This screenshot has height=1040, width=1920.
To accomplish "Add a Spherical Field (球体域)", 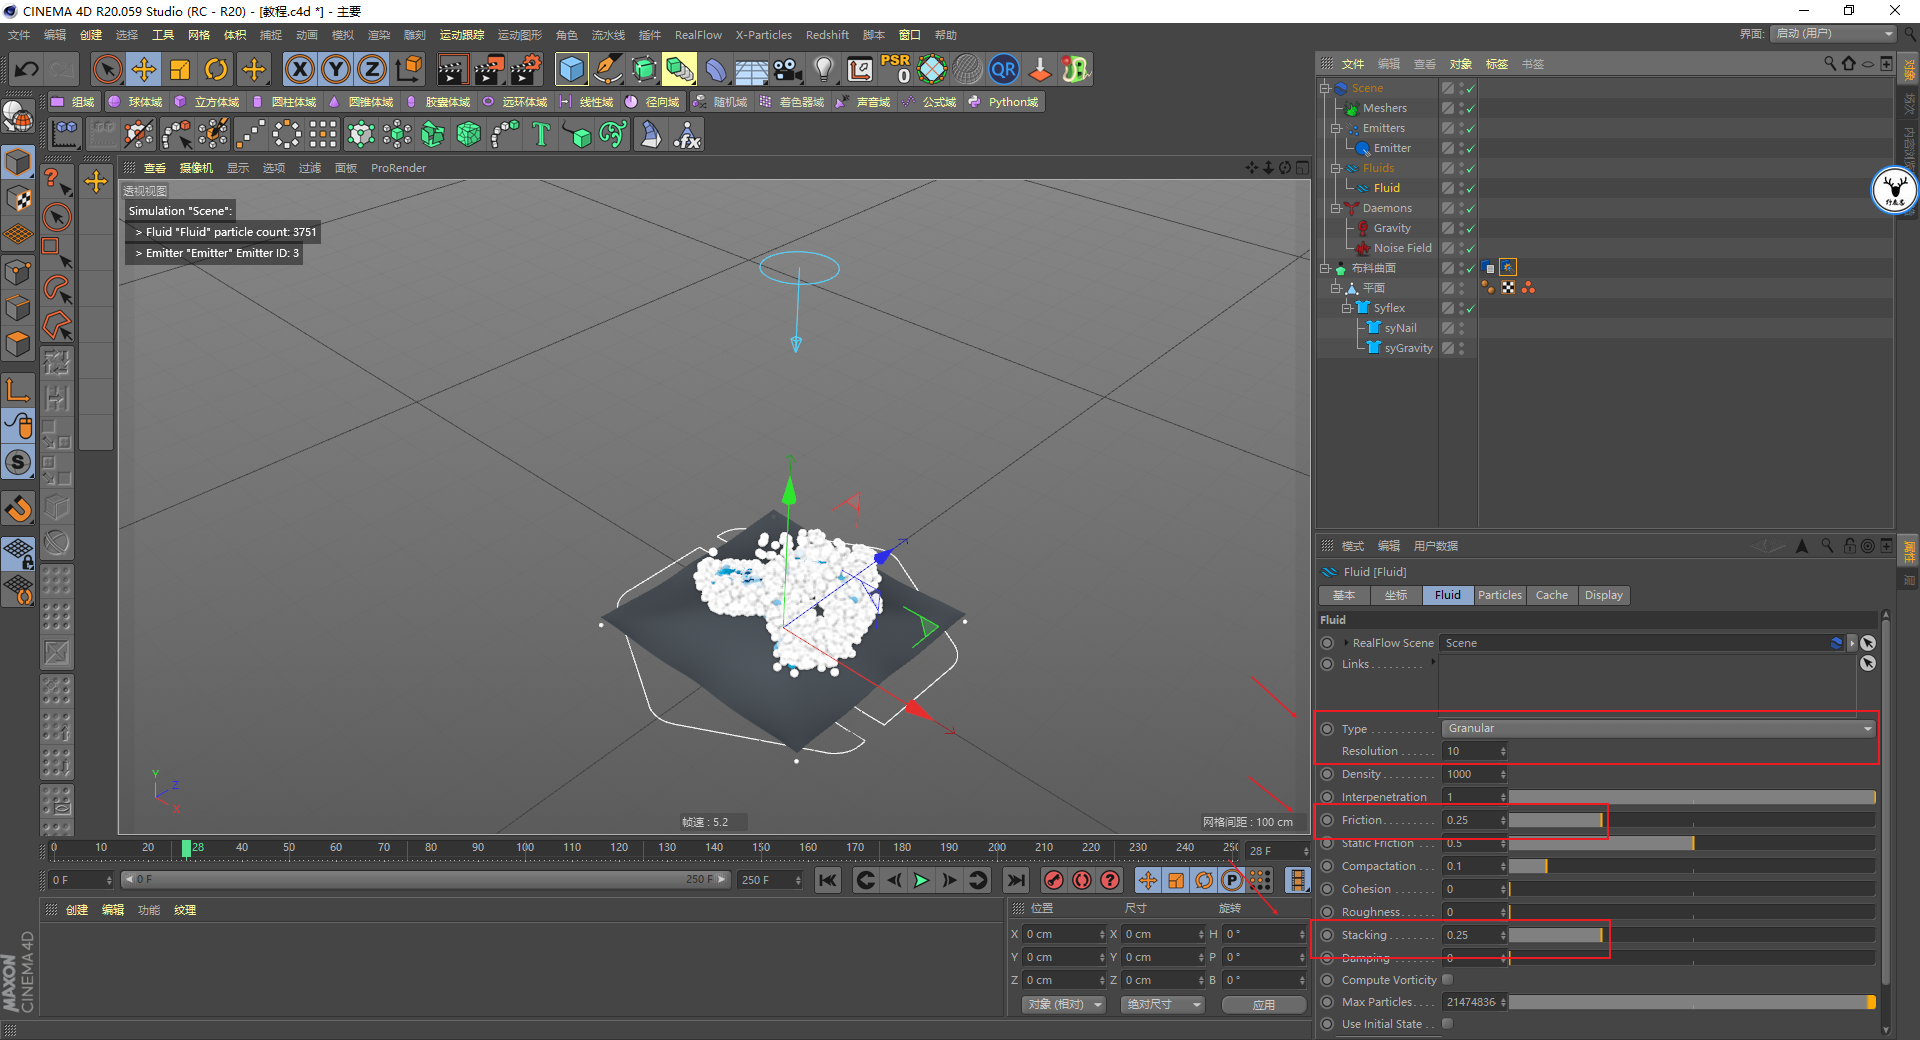I will [136, 102].
